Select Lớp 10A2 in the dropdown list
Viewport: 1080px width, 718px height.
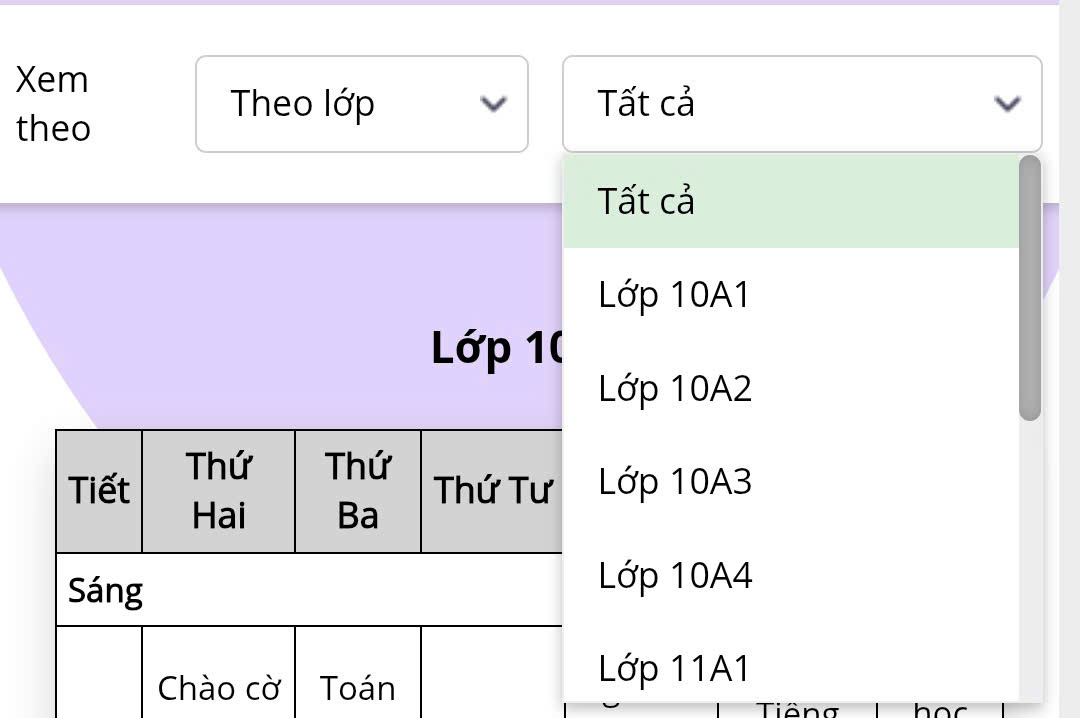[790, 389]
